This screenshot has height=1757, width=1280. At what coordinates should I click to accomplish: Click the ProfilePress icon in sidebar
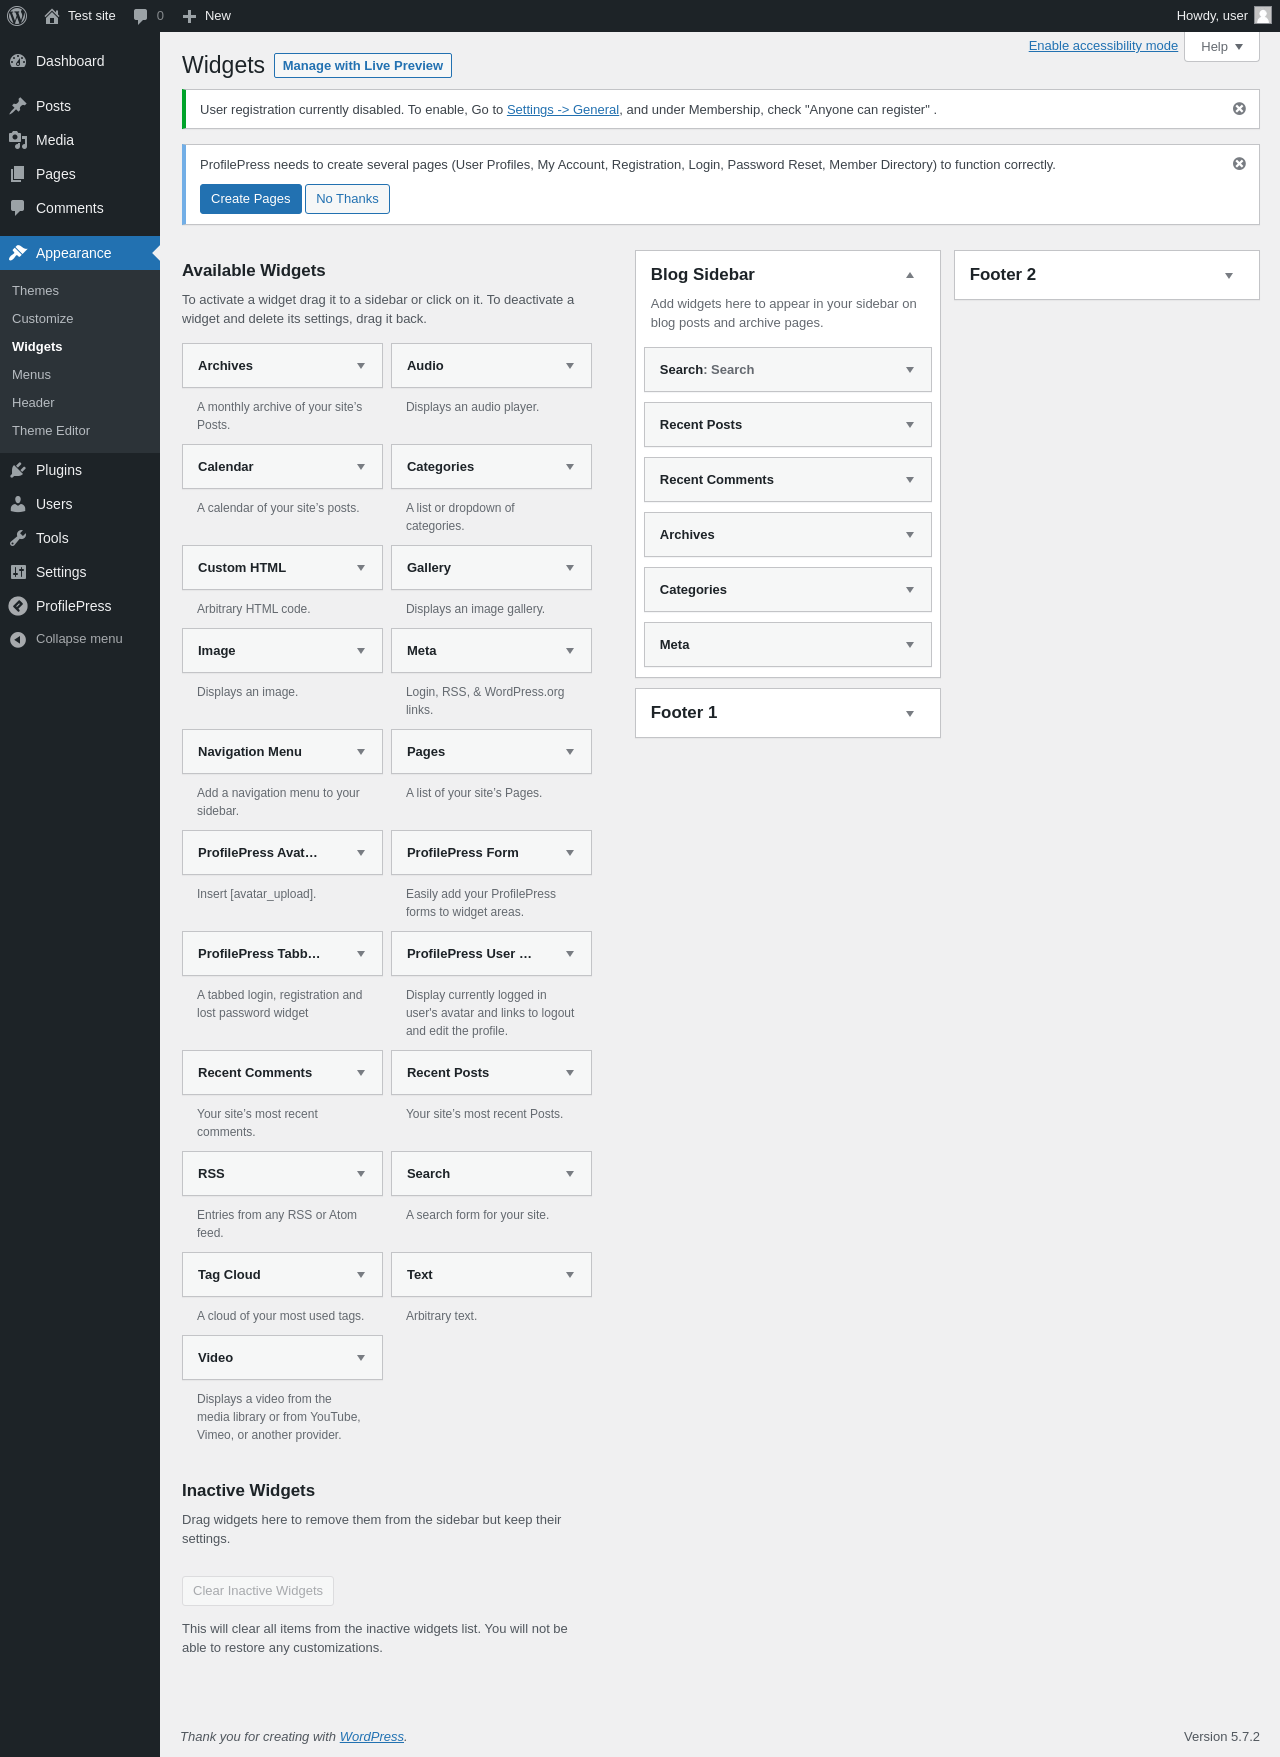(18, 606)
